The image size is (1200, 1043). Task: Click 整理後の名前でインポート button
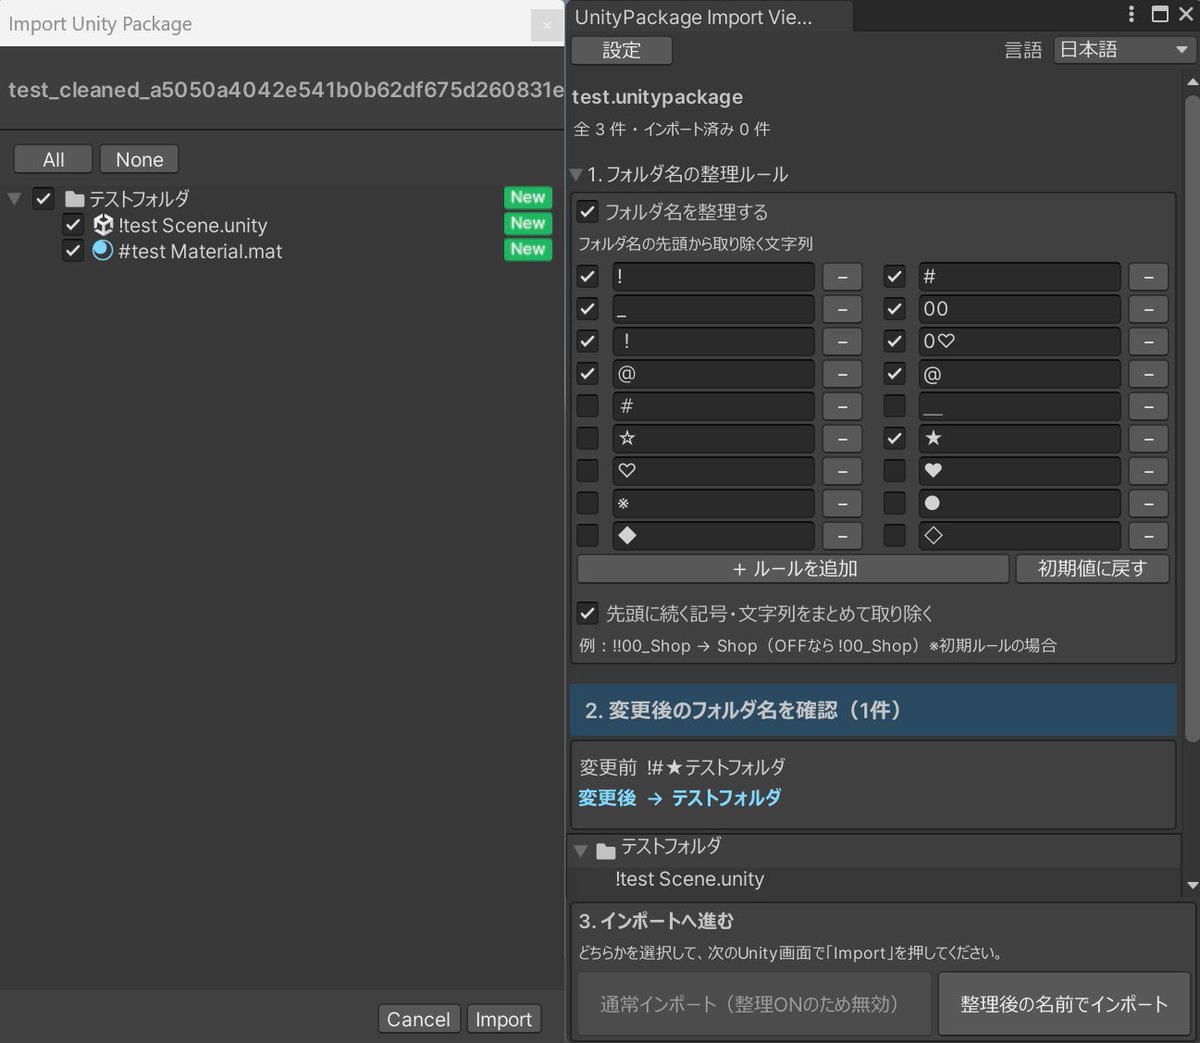click(x=1064, y=1004)
